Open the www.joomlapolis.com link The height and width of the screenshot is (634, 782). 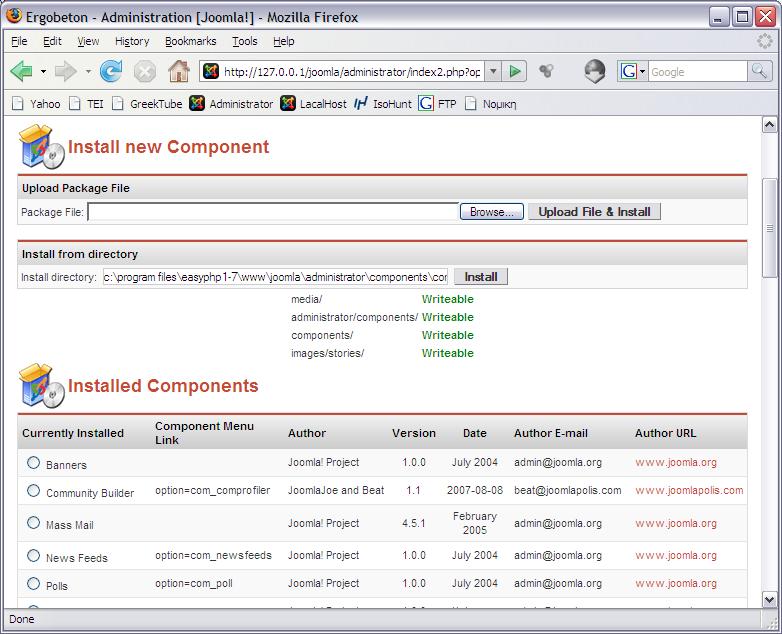[689, 490]
